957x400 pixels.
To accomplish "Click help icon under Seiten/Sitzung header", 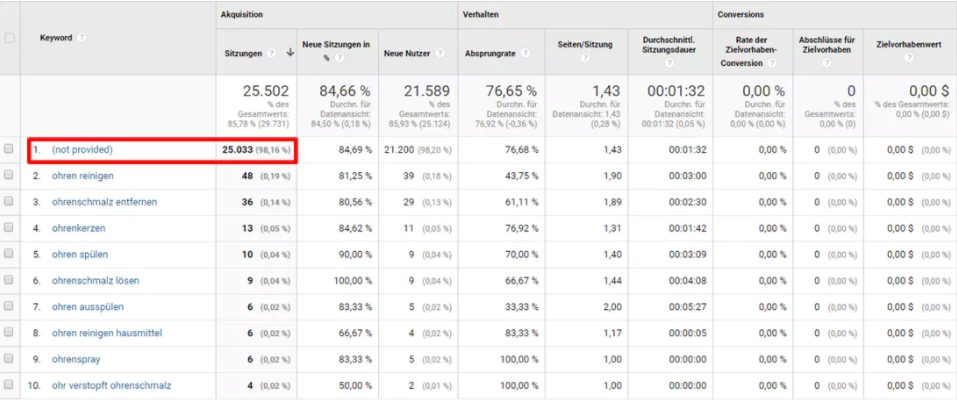I will (586, 57).
